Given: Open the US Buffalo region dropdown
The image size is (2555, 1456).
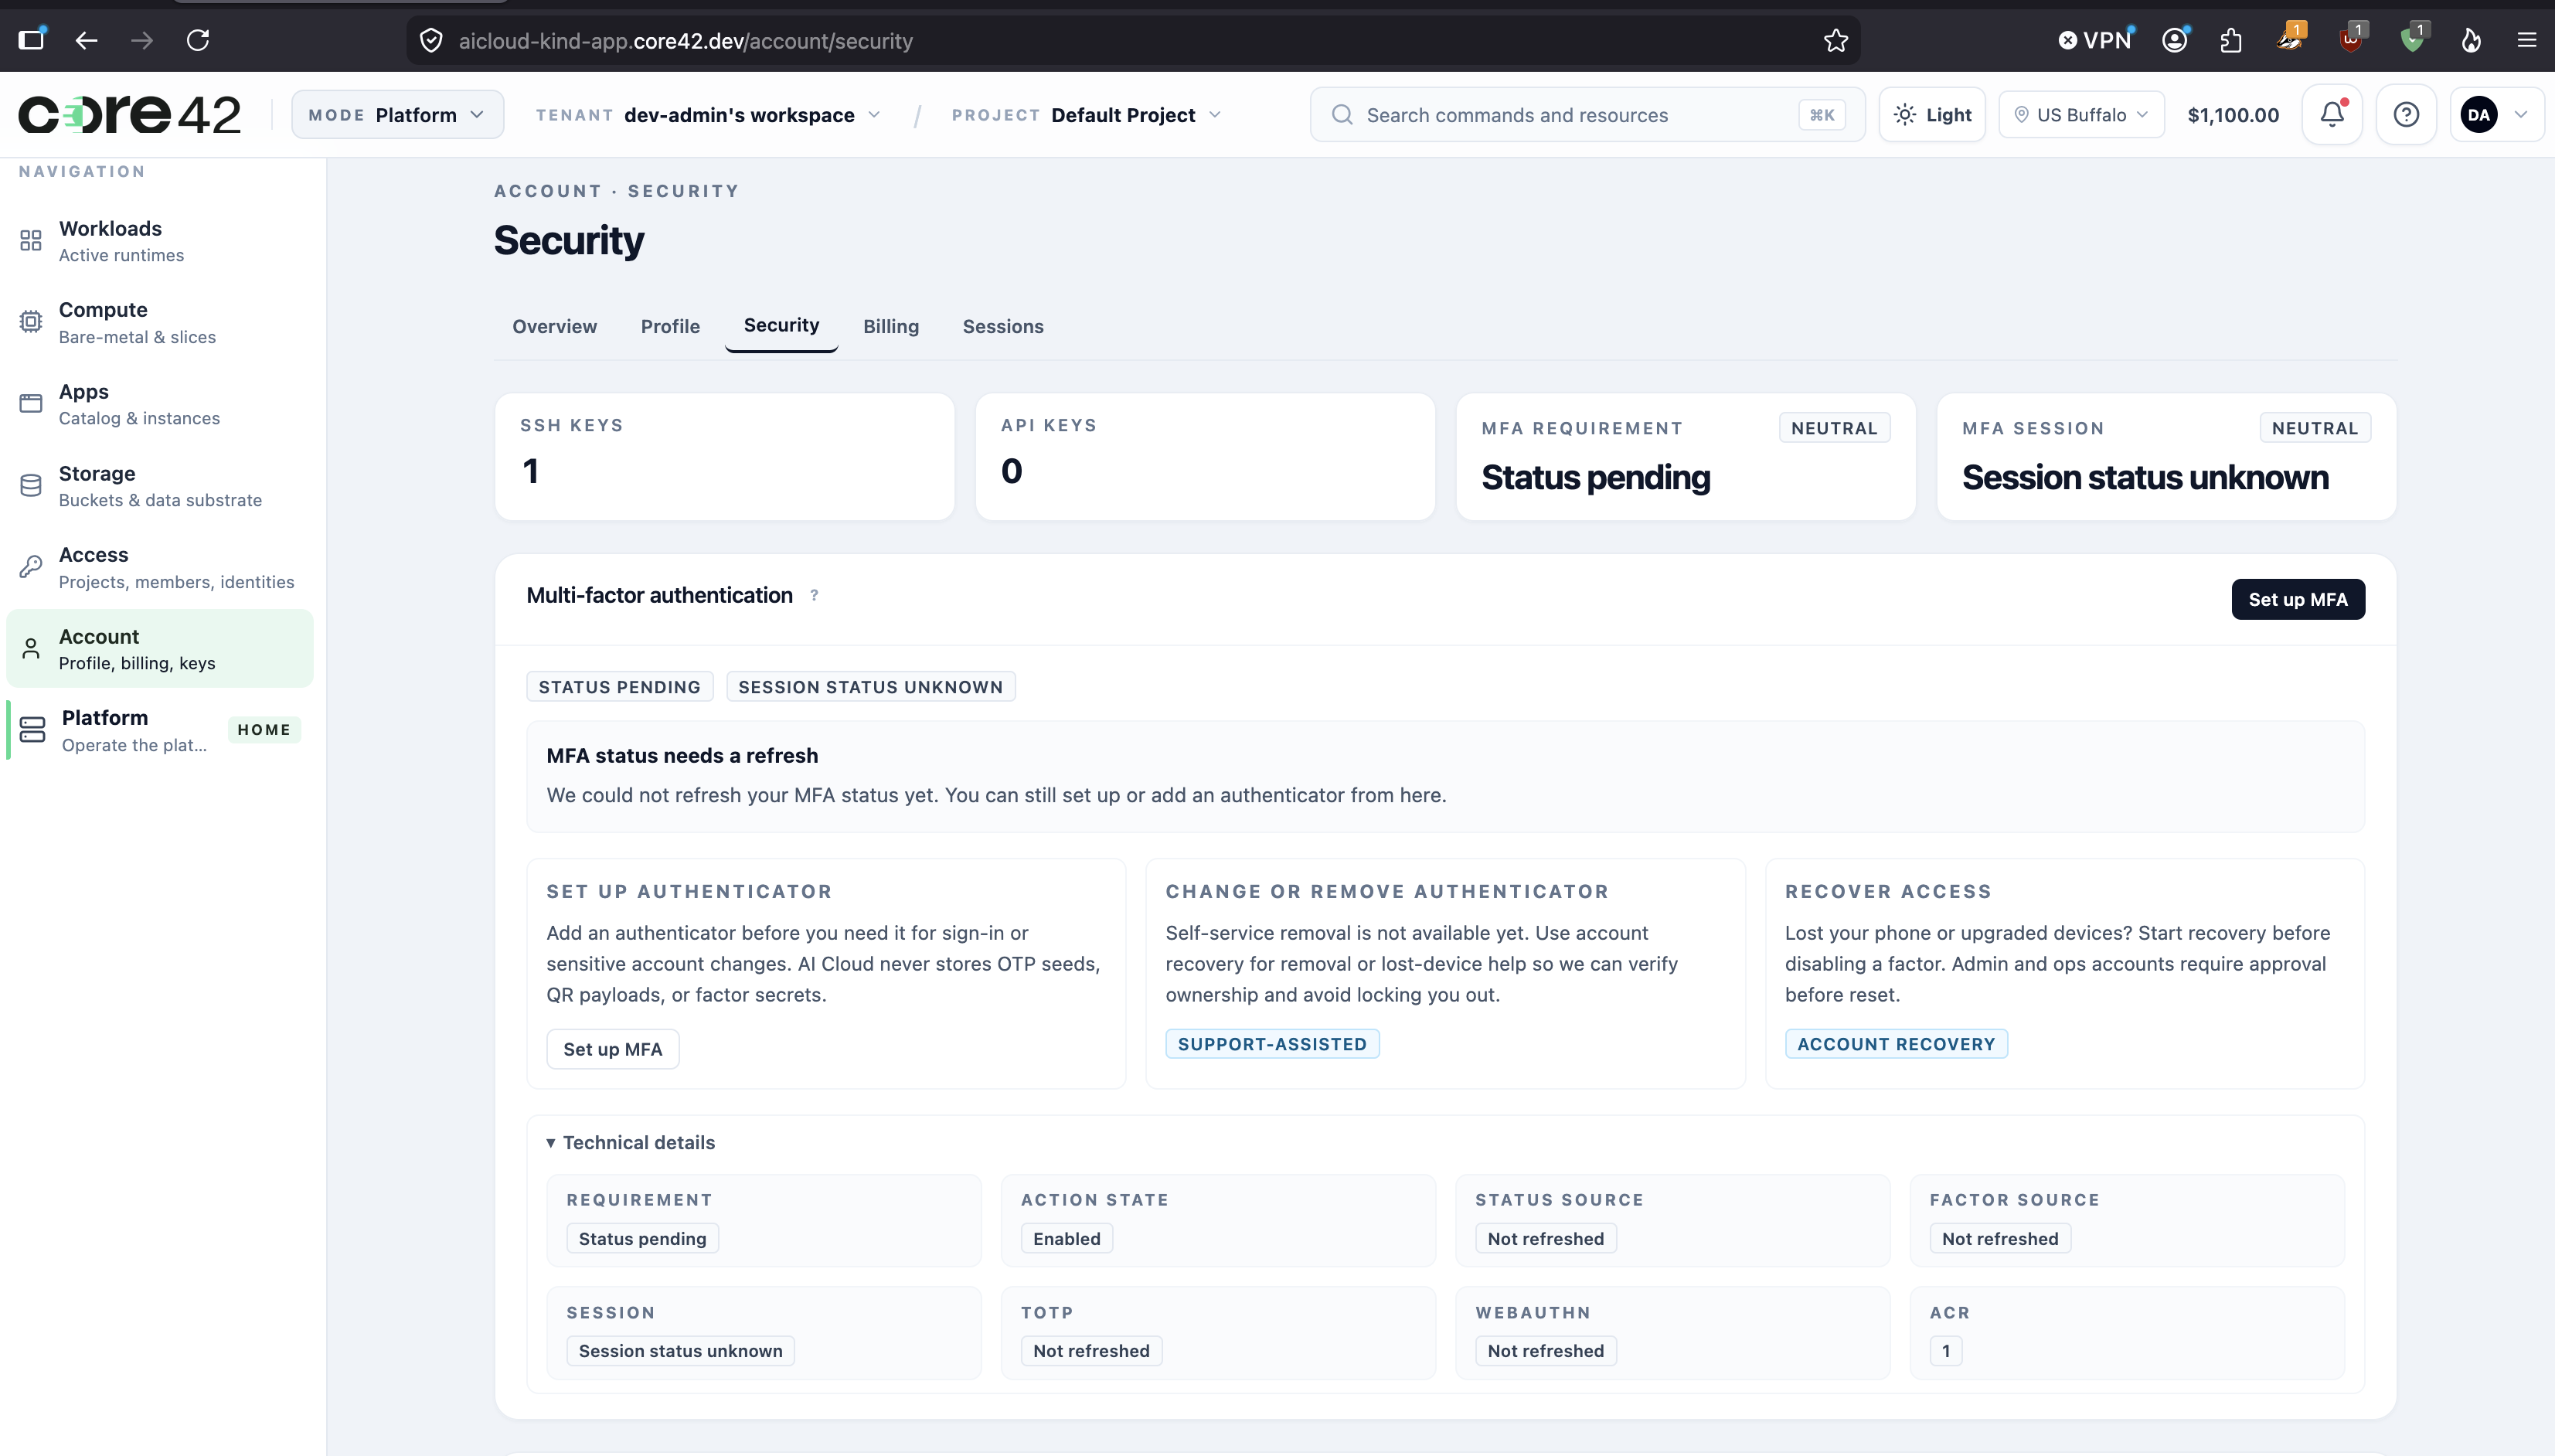Looking at the screenshot, I should pos(2081,115).
